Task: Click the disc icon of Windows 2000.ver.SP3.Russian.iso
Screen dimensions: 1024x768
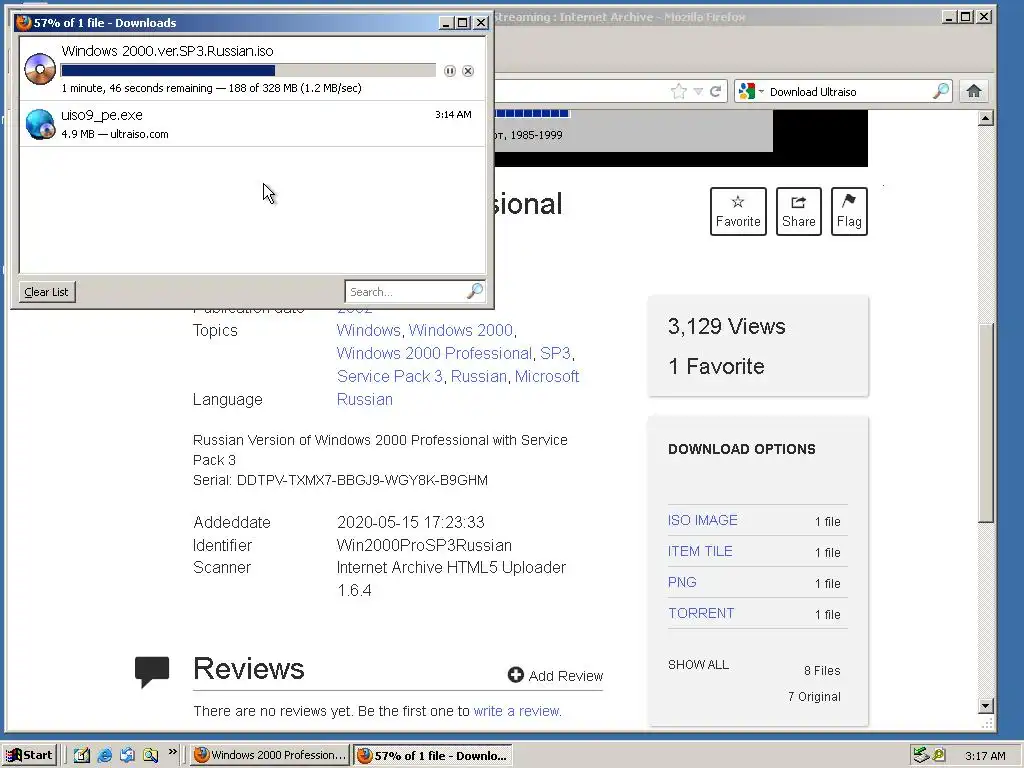Action: (40, 69)
